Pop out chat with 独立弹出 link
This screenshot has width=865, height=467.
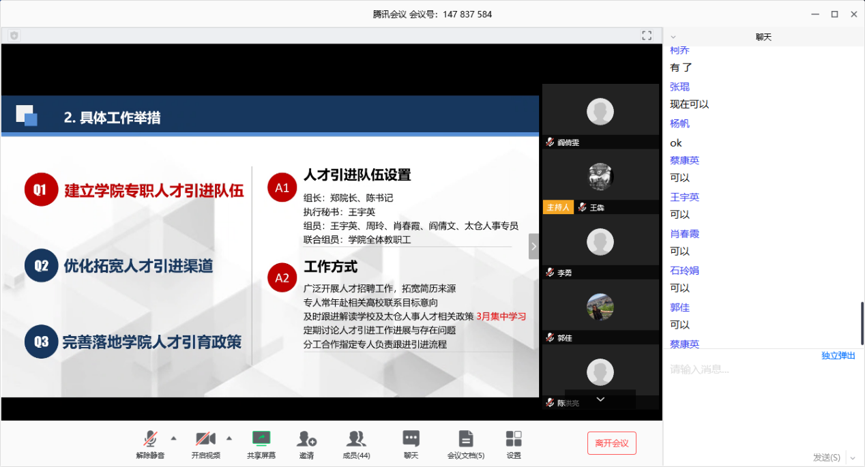tap(838, 356)
